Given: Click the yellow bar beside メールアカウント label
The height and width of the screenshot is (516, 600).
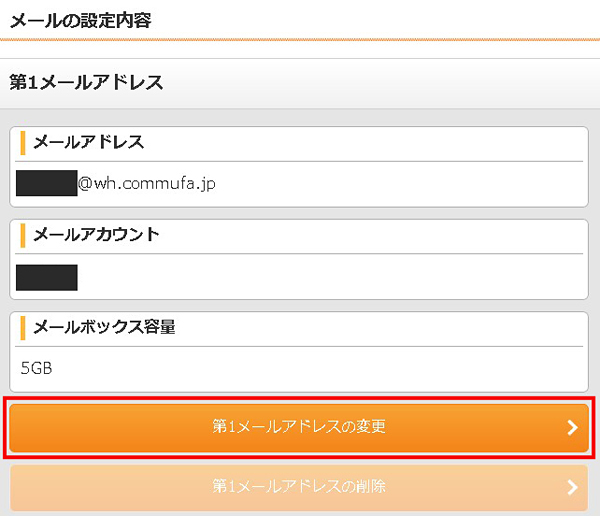Looking at the screenshot, I should tap(22, 236).
